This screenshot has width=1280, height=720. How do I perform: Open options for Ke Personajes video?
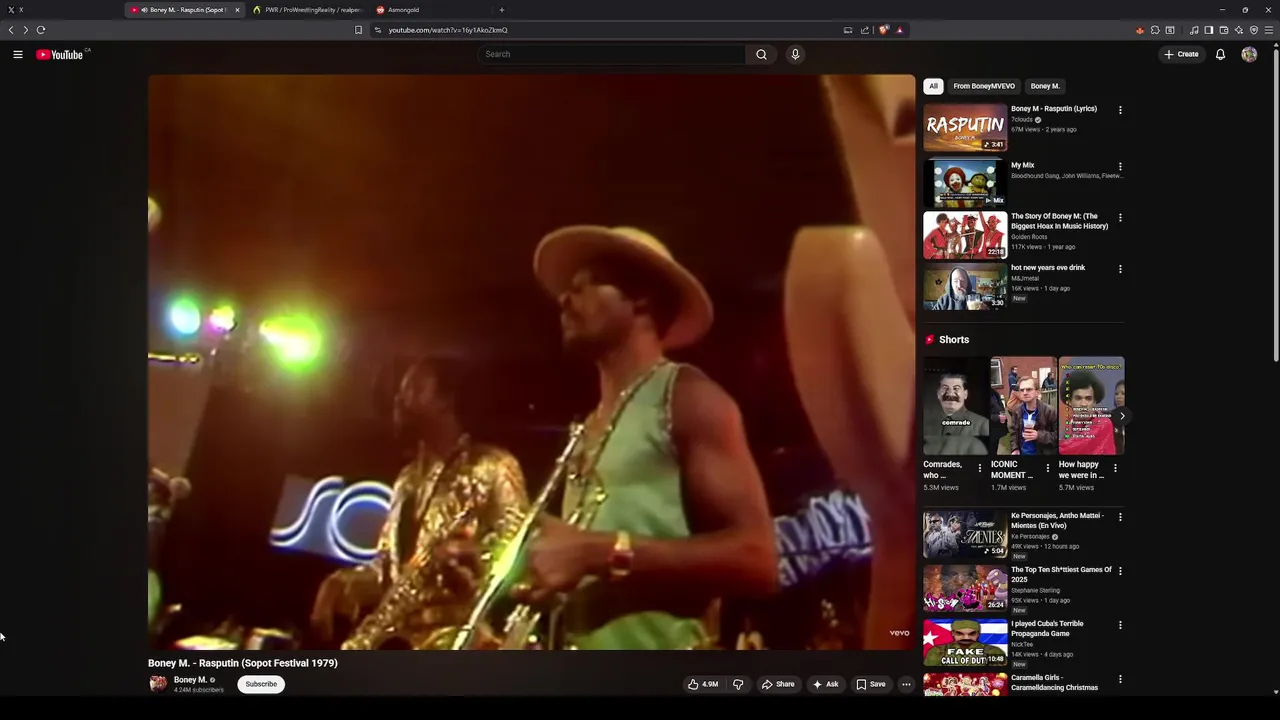pyautogui.click(x=1120, y=517)
